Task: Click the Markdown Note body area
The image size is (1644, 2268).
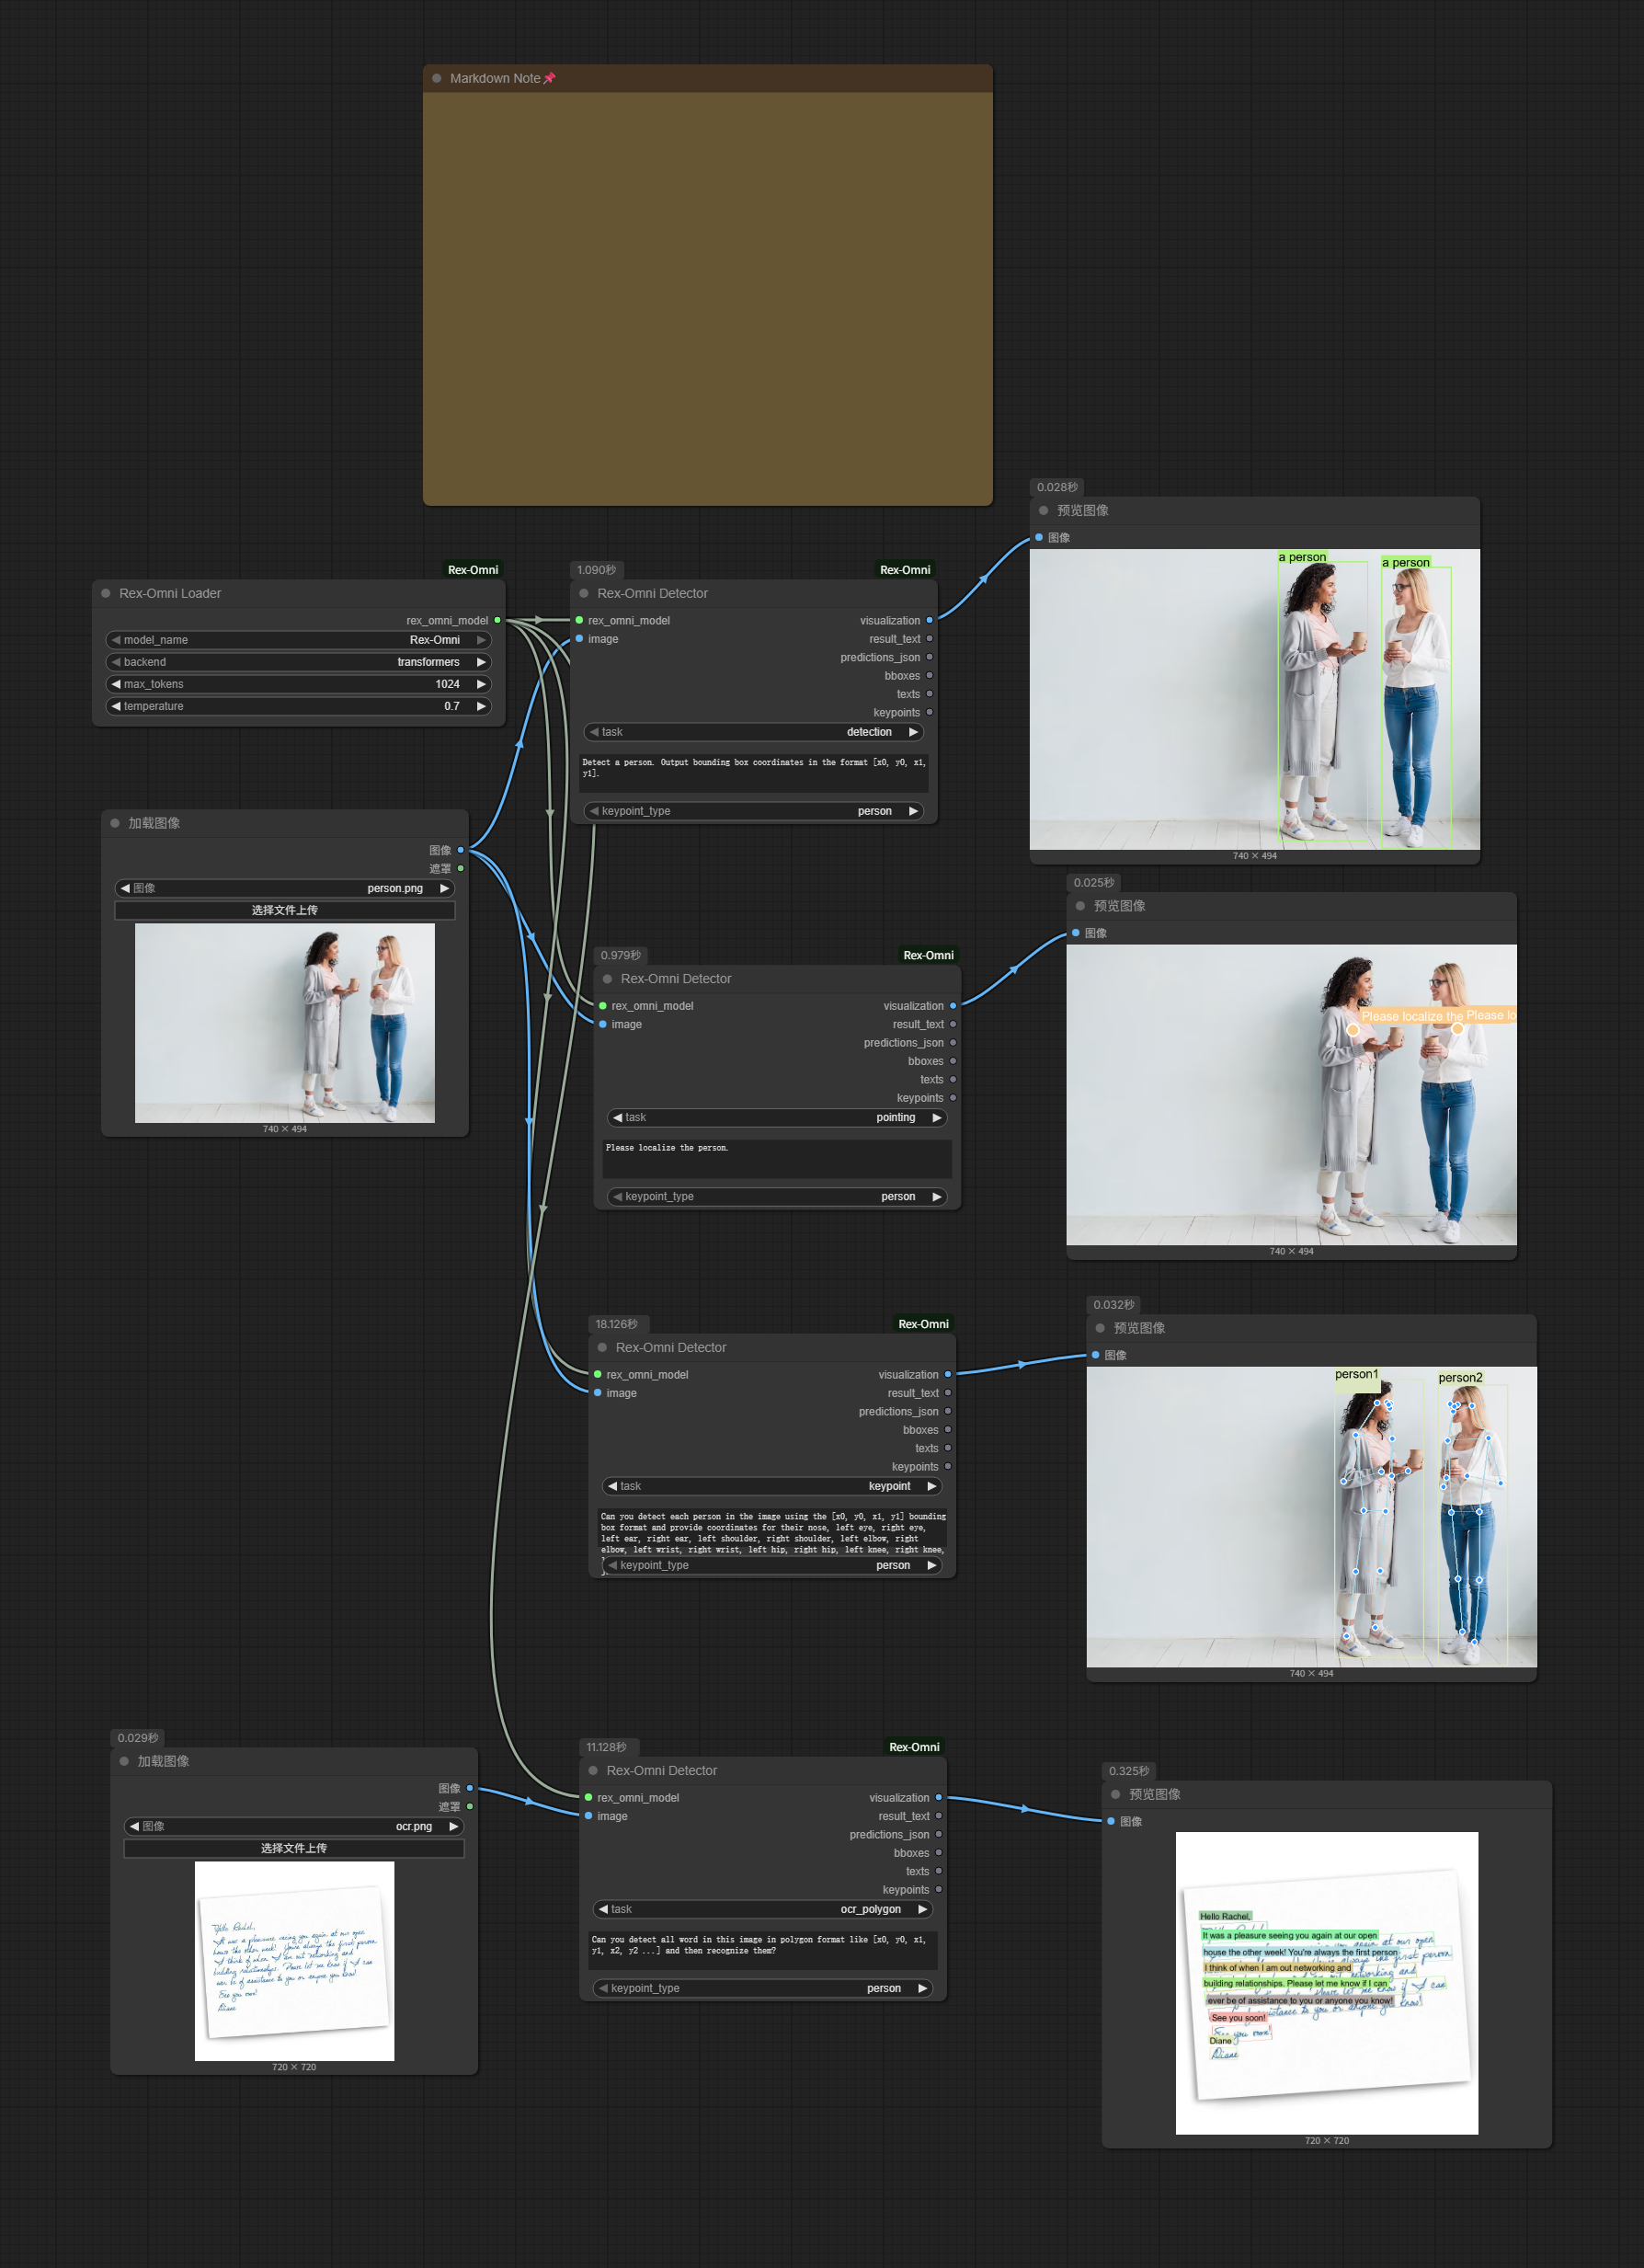Action: point(708,298)
